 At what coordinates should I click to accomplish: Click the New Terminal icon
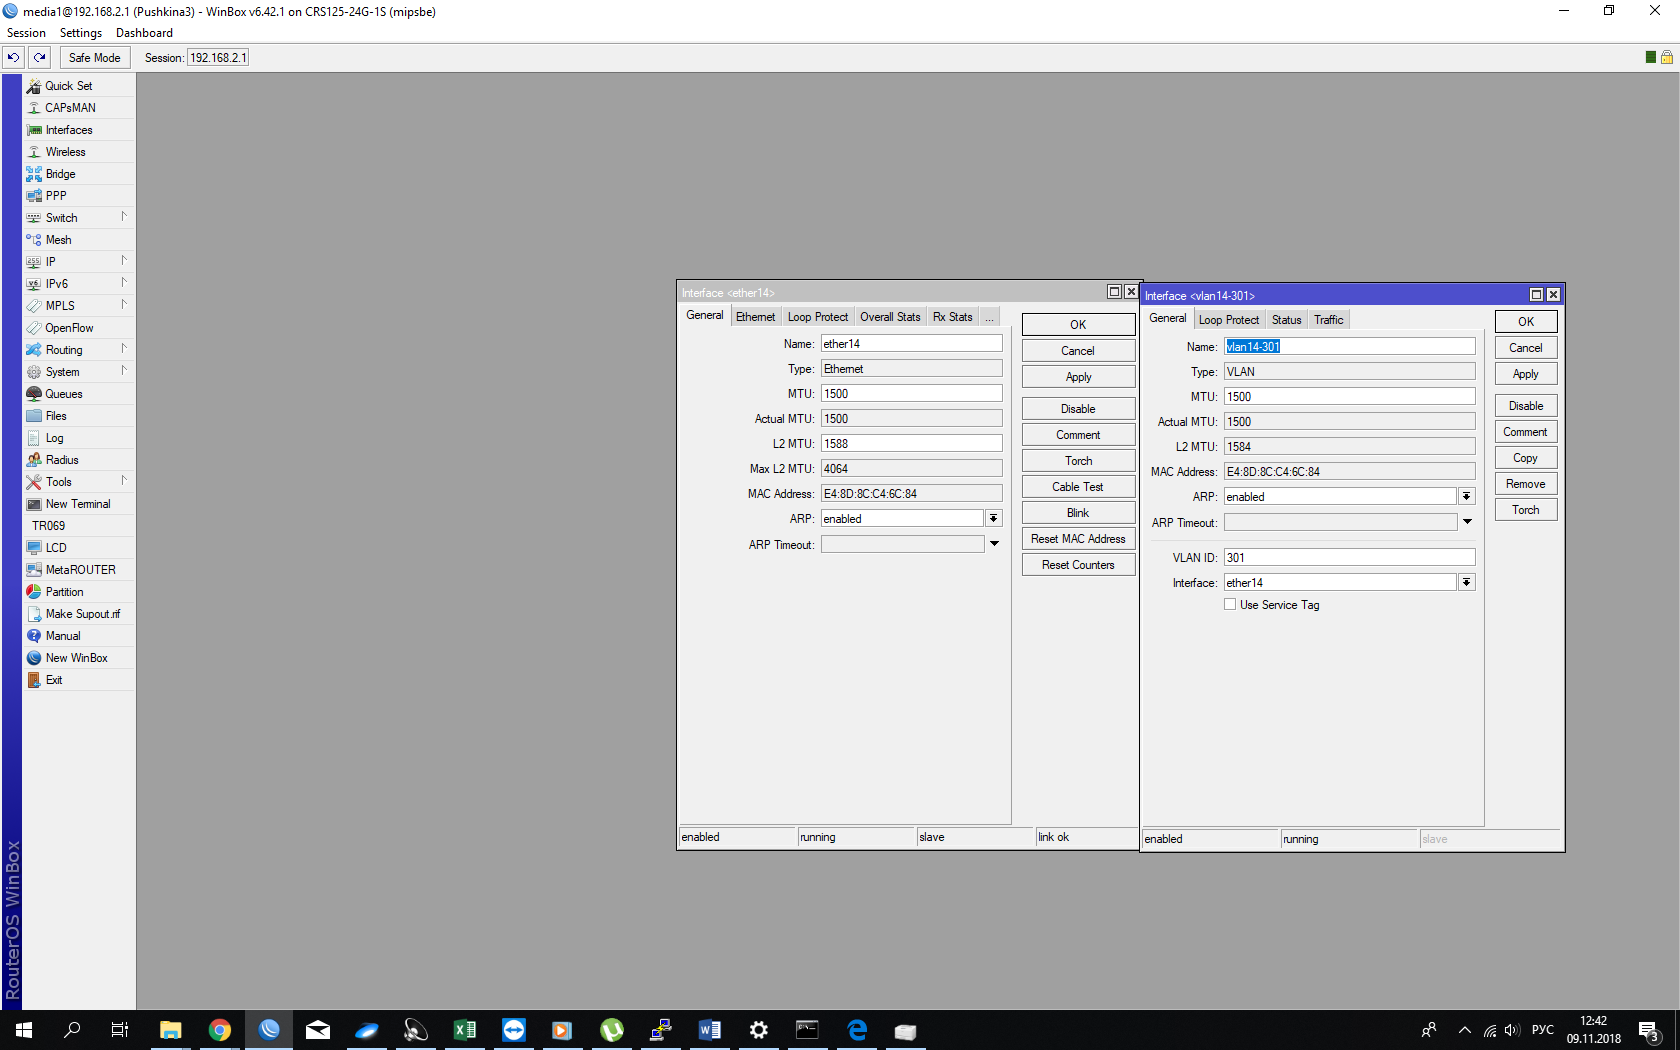[x=34, y=504]
